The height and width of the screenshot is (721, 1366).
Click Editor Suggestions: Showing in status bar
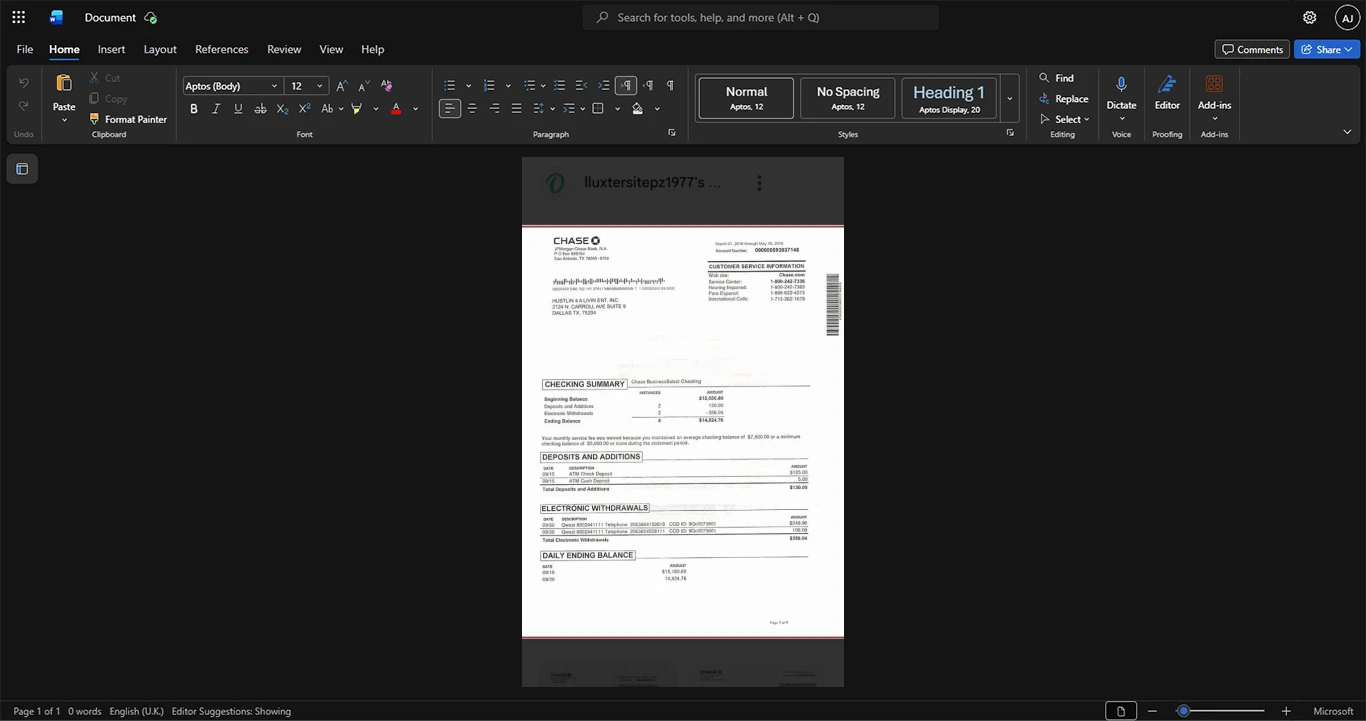[x=231, y=711]
